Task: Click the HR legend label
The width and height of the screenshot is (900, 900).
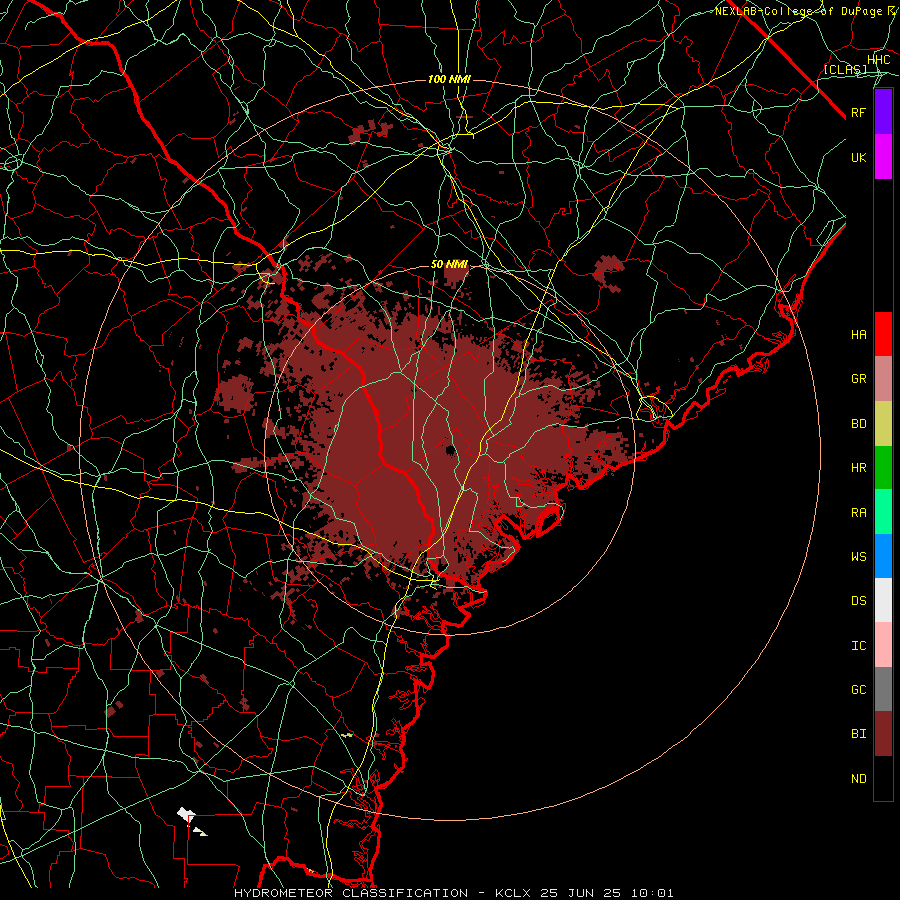Action: click(859, 468)
